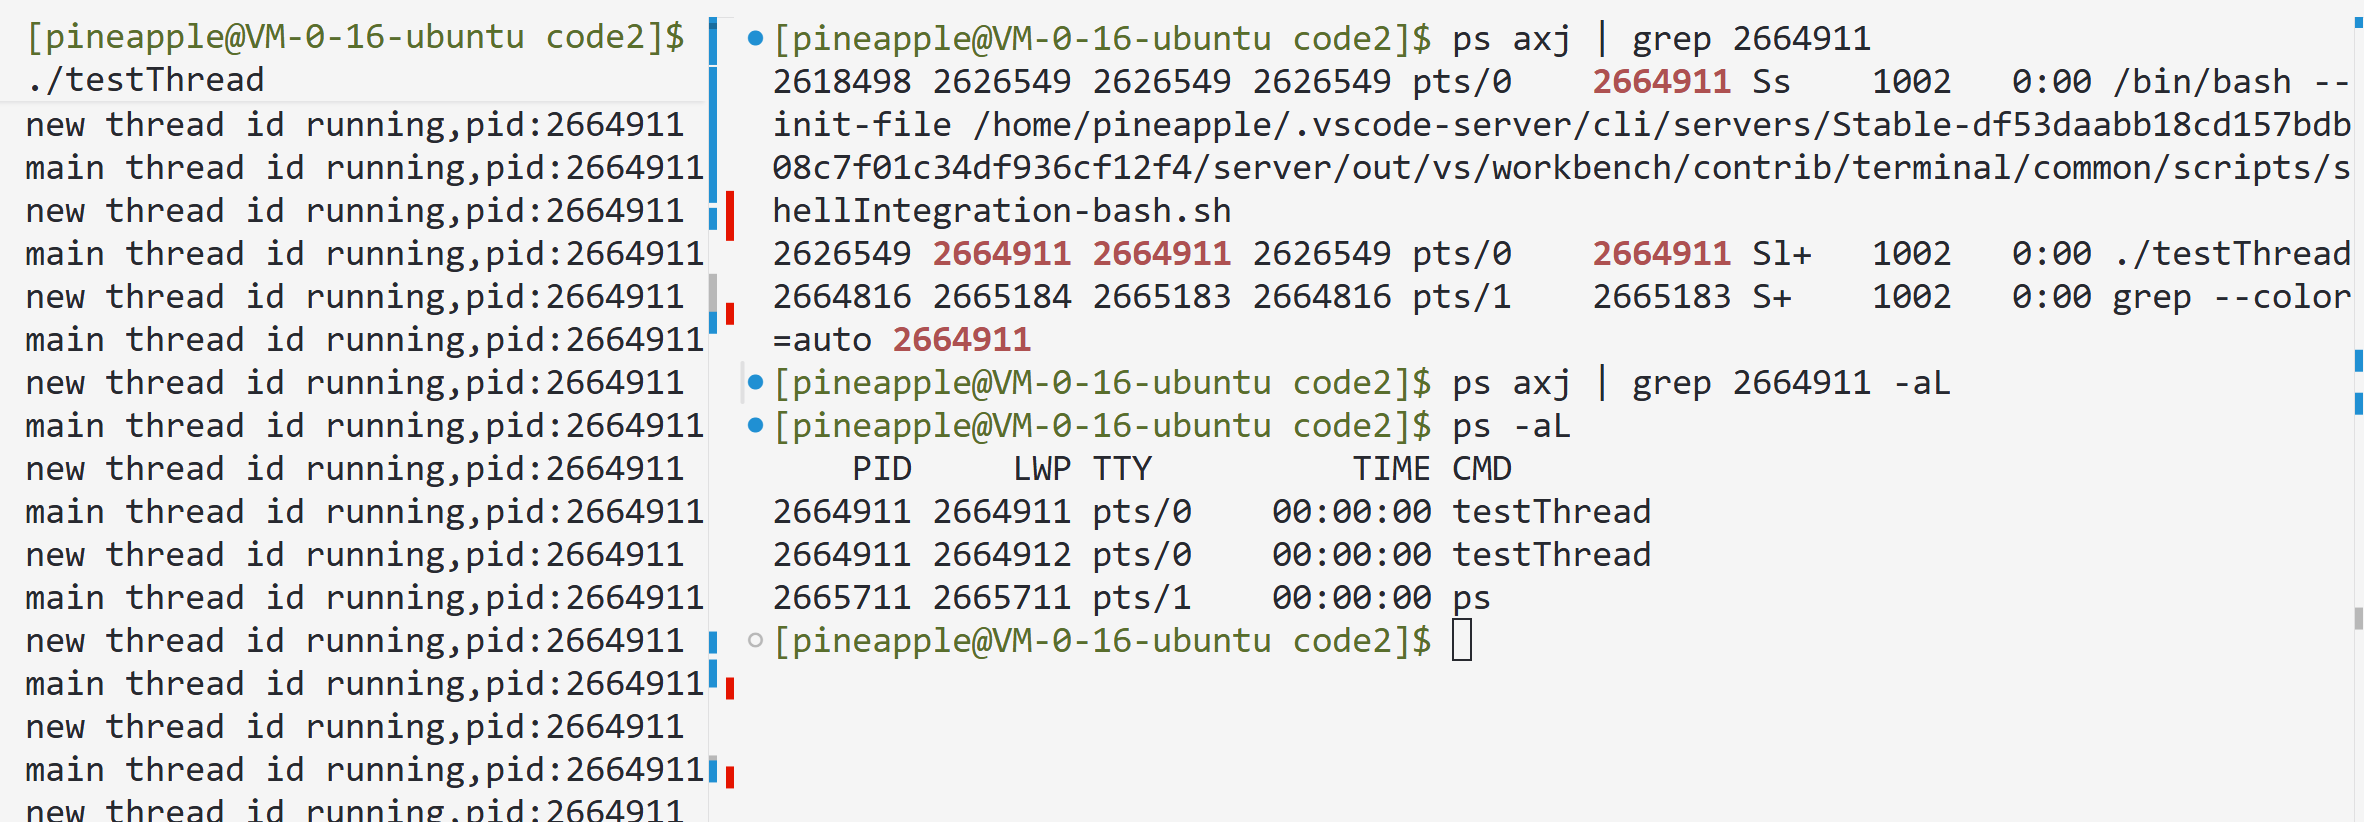
Task: Click the TIME column header
Action: [1392, 469]
